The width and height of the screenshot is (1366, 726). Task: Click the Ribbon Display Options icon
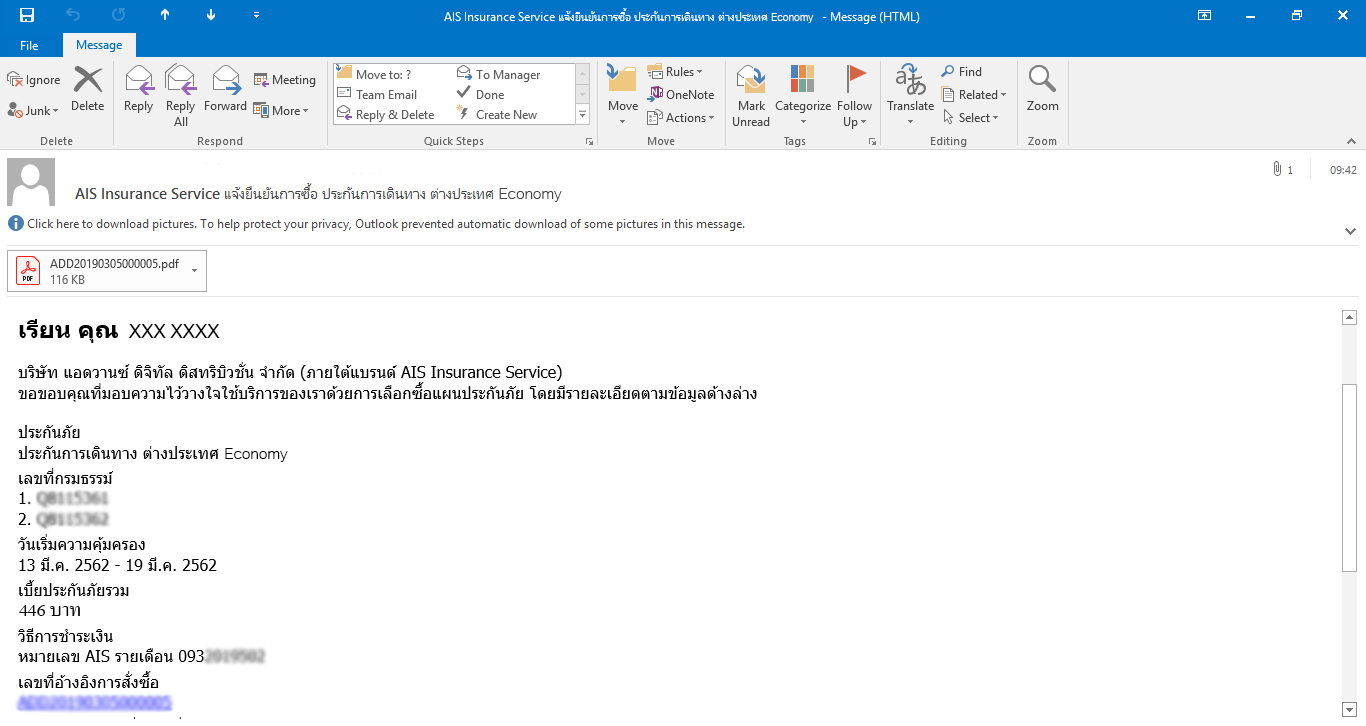pos(1205,15)
